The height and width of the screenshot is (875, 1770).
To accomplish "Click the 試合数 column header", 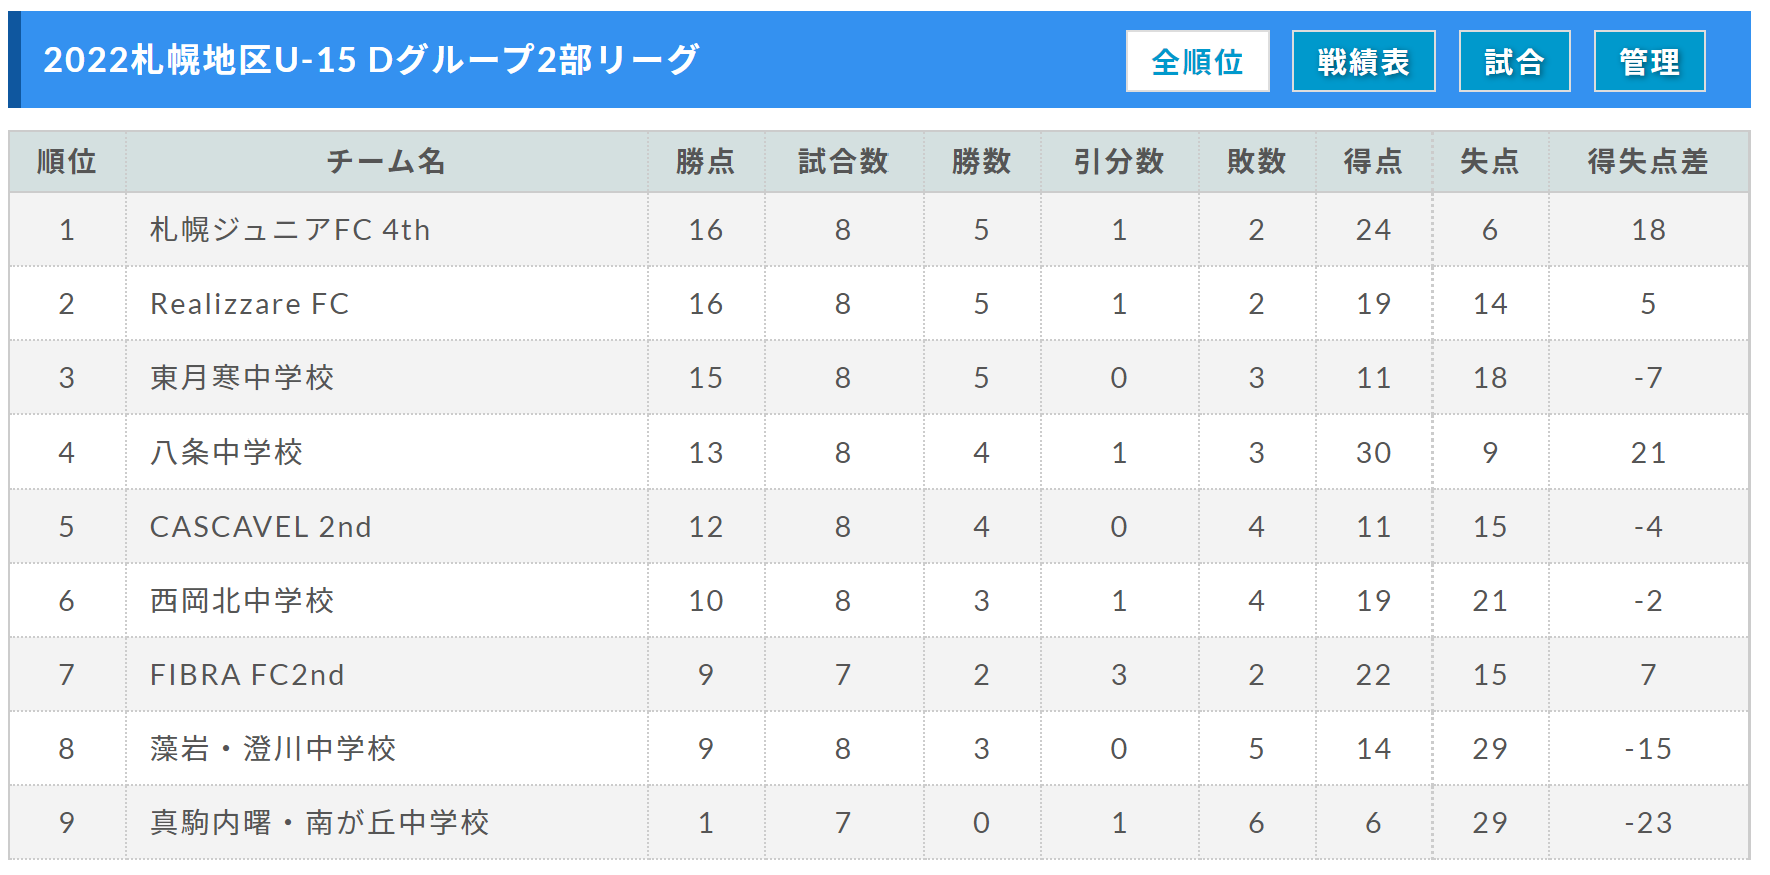I will click(843, 161).
